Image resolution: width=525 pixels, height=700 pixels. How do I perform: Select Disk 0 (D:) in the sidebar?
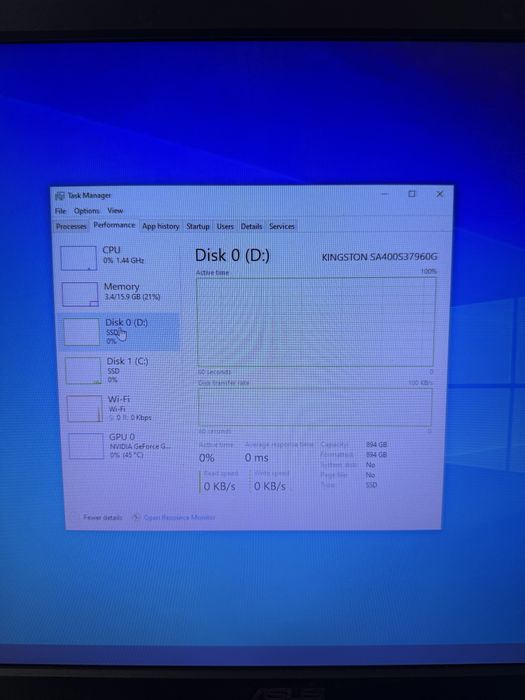click(120, 332)
